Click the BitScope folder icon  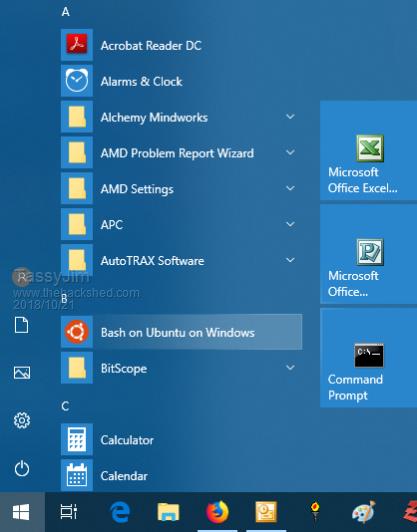coord(77,368)
